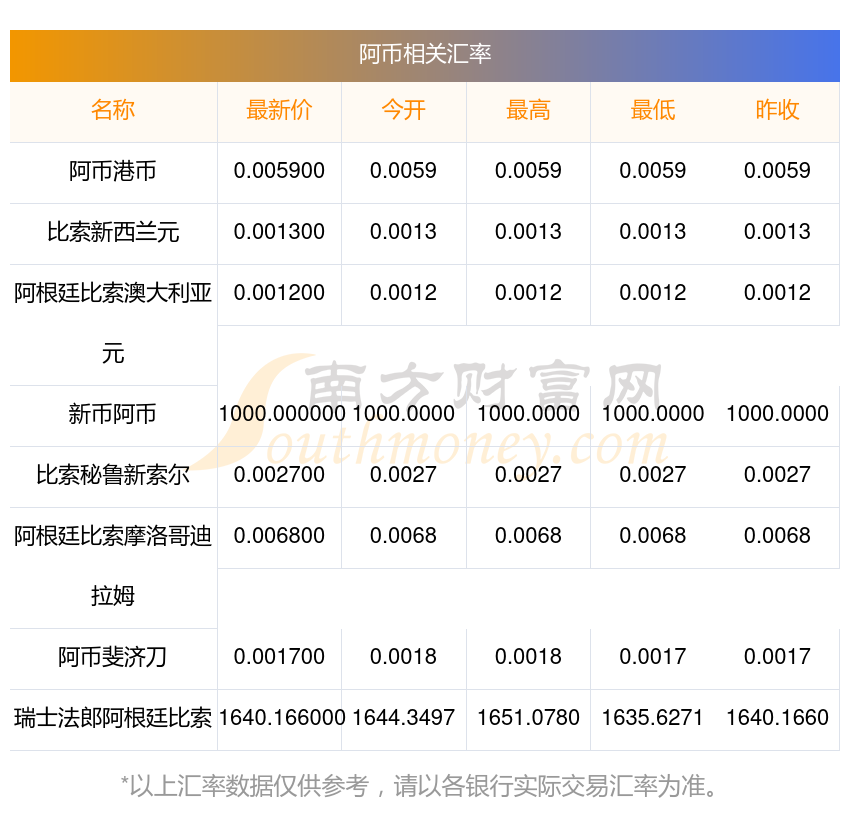Viewport: 850px width, 817px height.
Task: Click the 0.005900 latest price value
Action: (279, 171)
